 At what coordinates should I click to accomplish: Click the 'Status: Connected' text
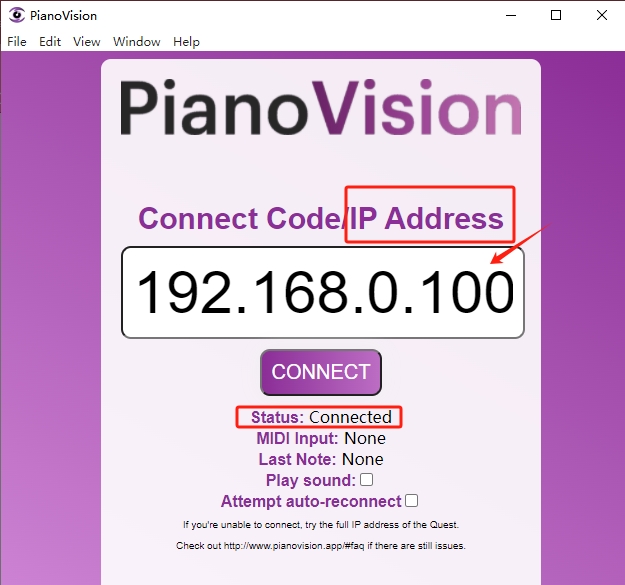coord(321,417)
